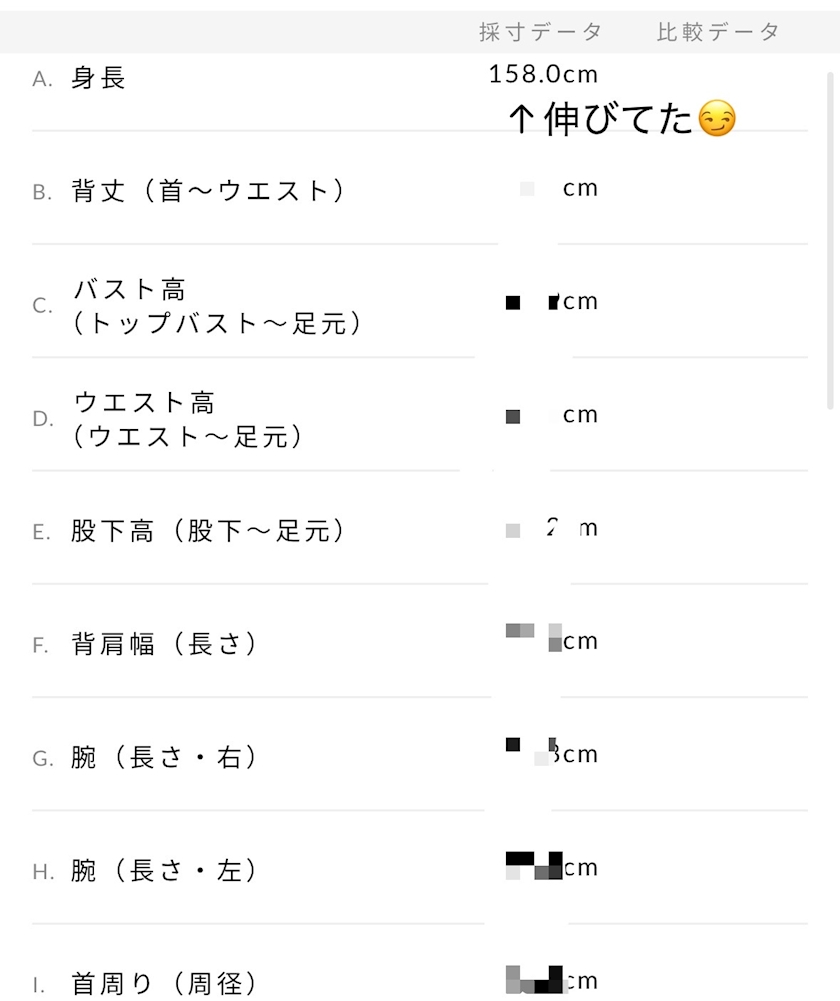Click the E. 股下高（股下〜足元） row
Screen dimensions: 840x1001
pyautogui.click(x=208, y=531)
